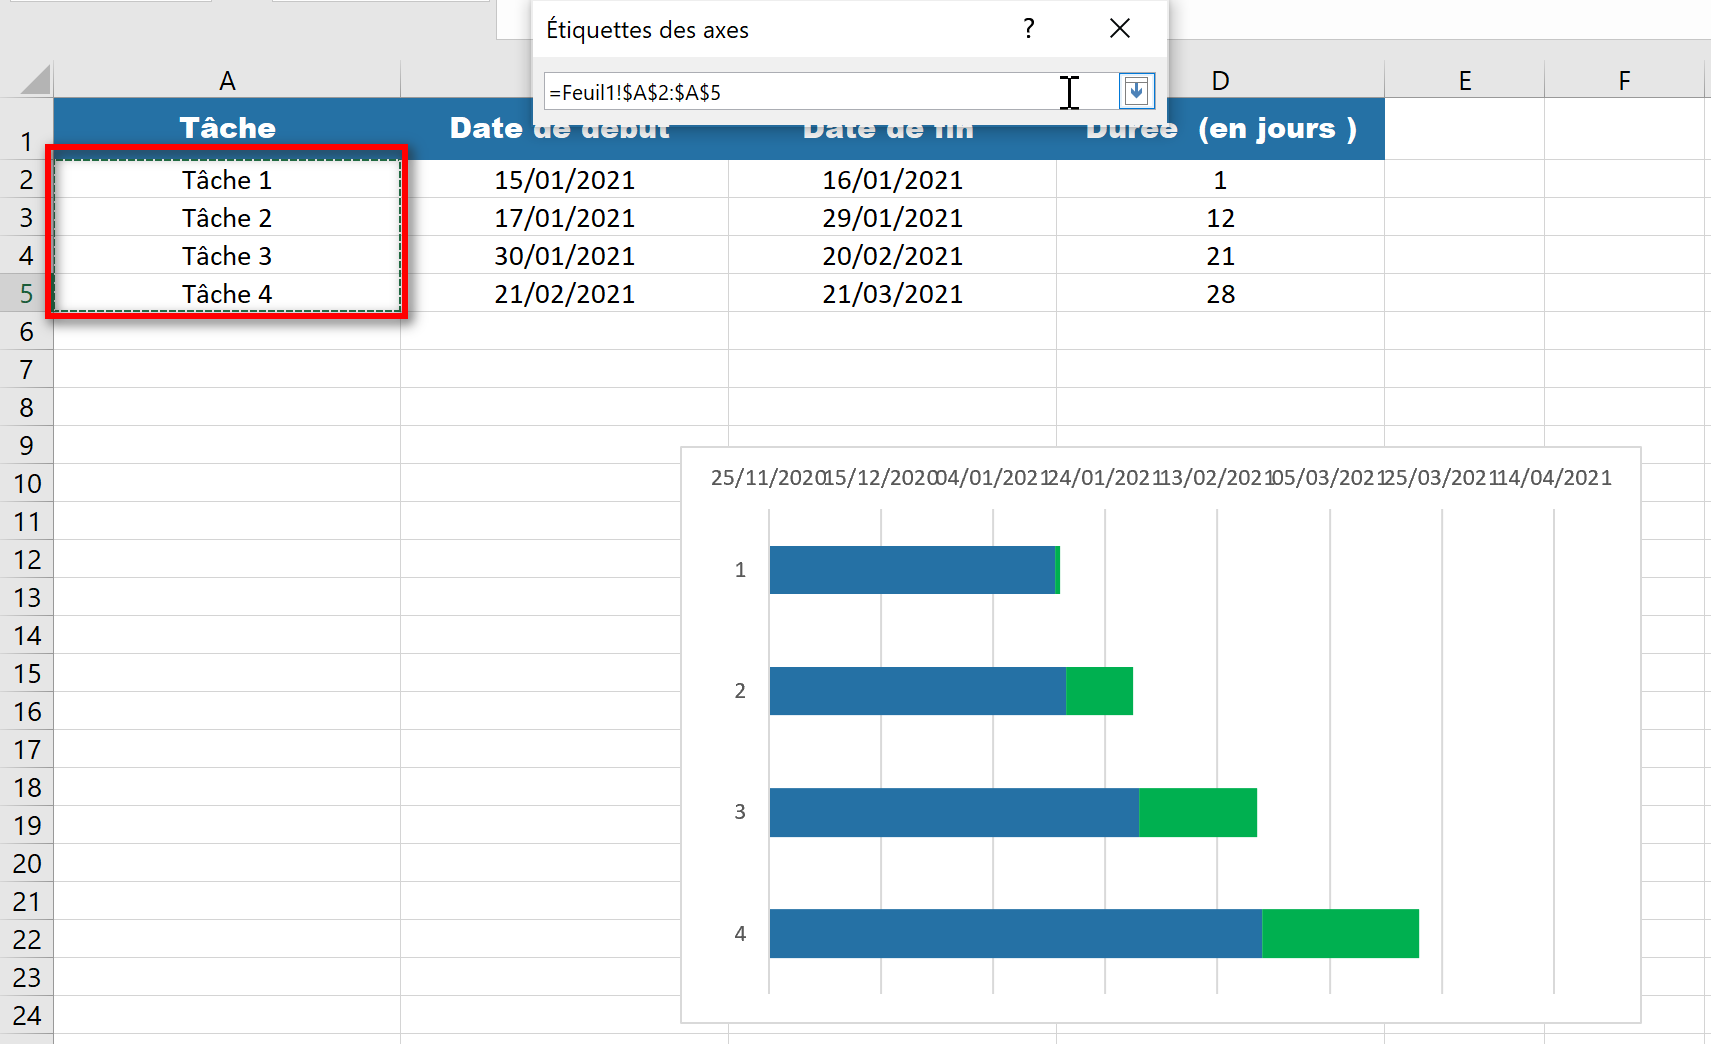Select row 5 header
This screenshot has width=1711, height=1044.
[x=26, y=294]
